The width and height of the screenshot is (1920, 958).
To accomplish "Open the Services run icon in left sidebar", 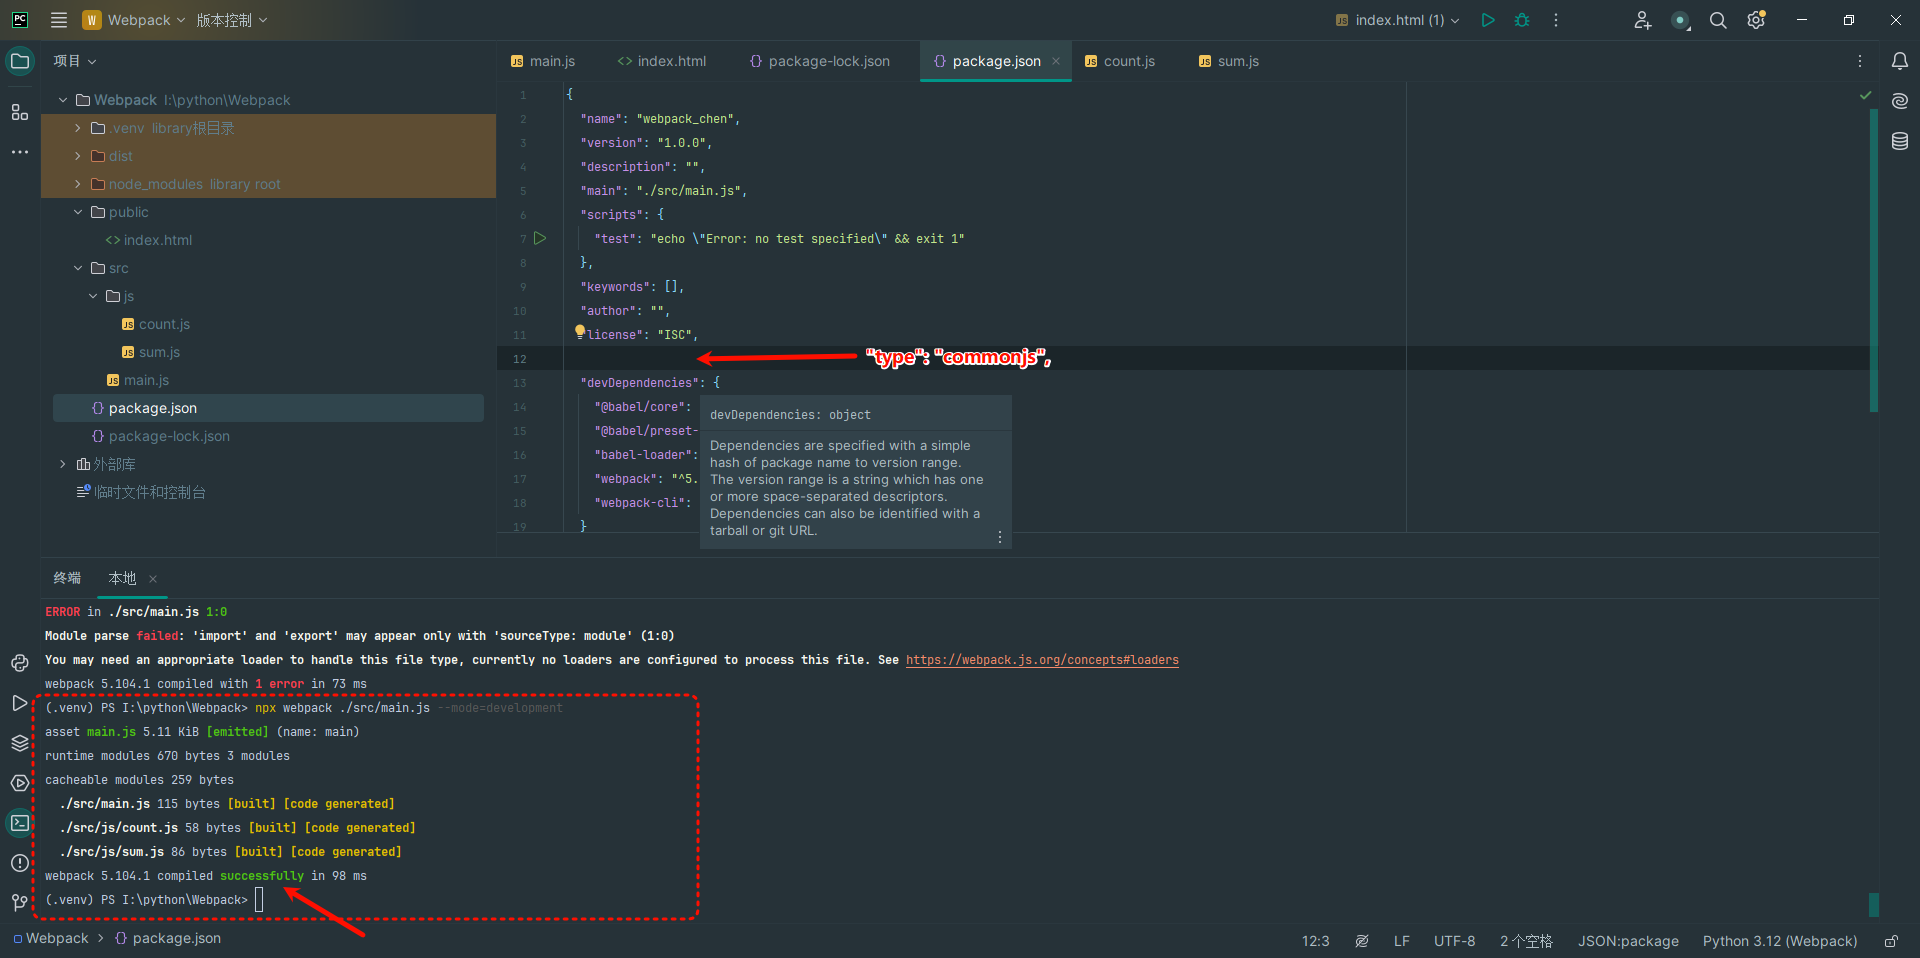I will click(20, 703).
